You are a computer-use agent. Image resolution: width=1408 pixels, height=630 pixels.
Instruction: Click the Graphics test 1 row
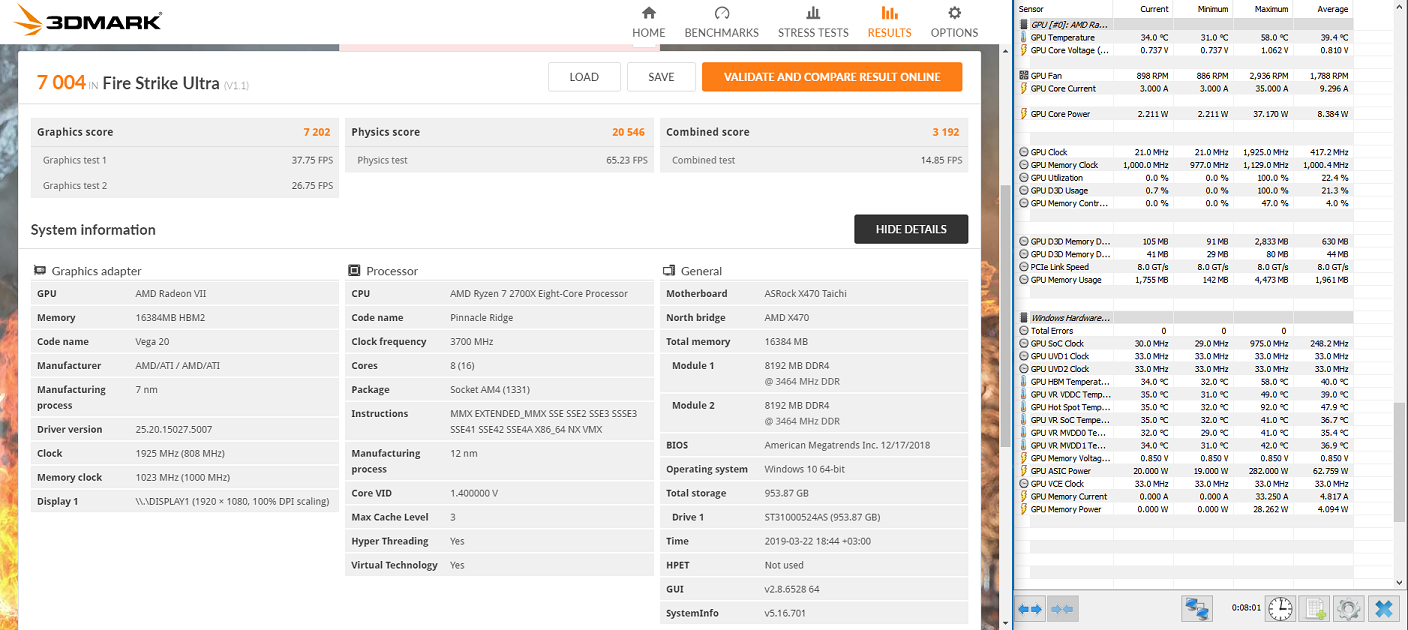click(x=185, y=160)
